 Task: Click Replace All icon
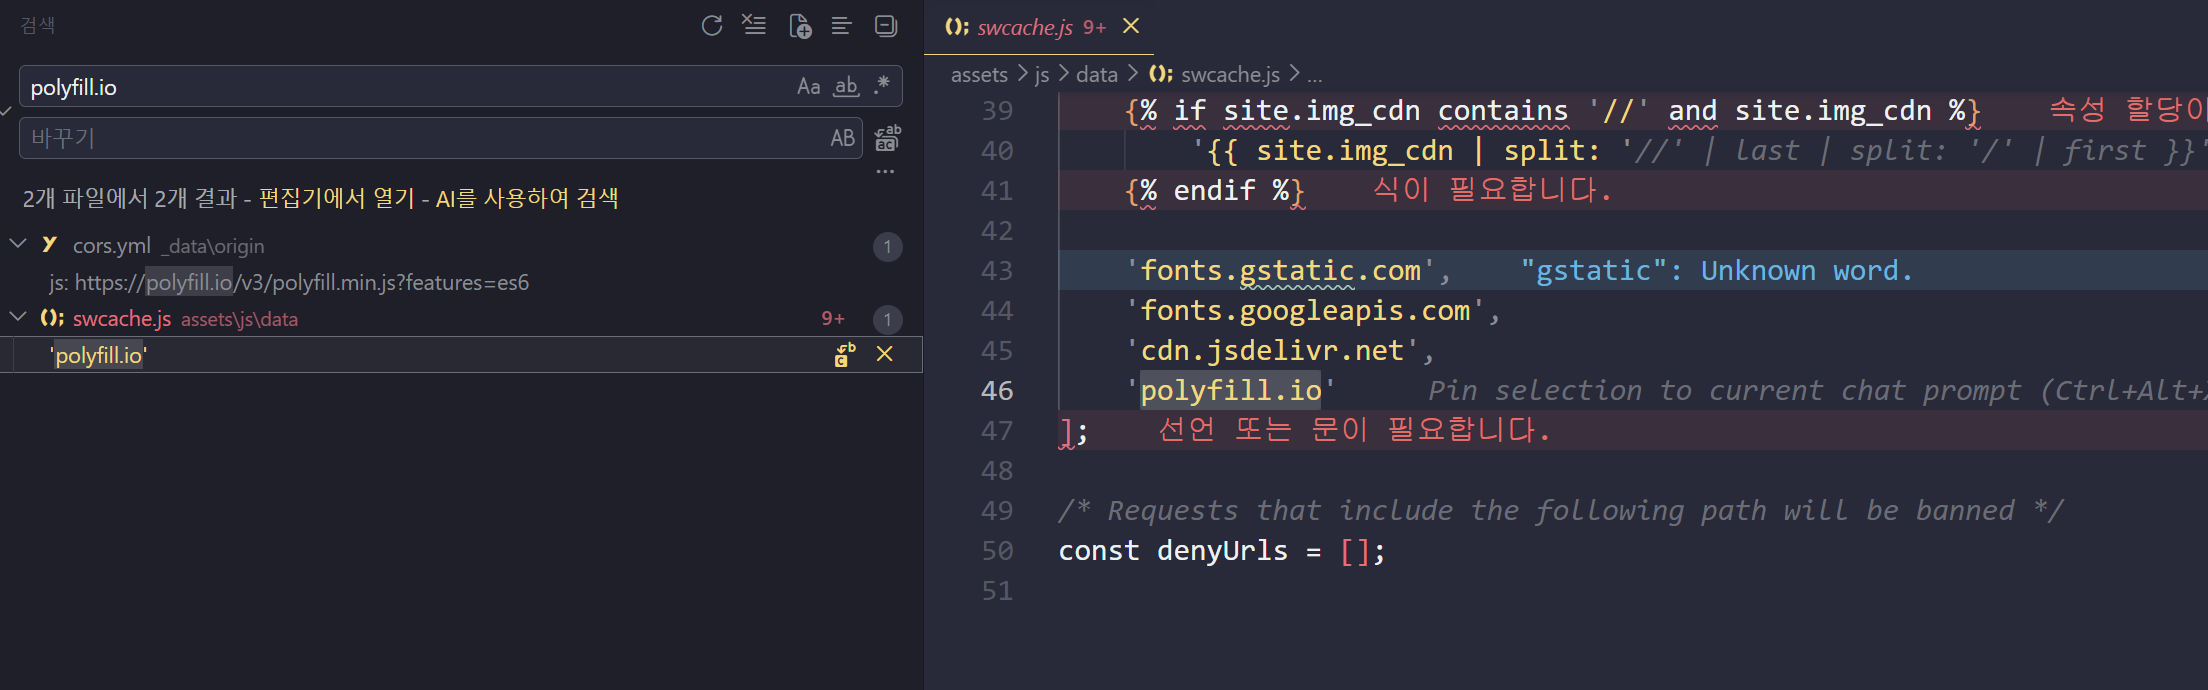pos(887,138)
